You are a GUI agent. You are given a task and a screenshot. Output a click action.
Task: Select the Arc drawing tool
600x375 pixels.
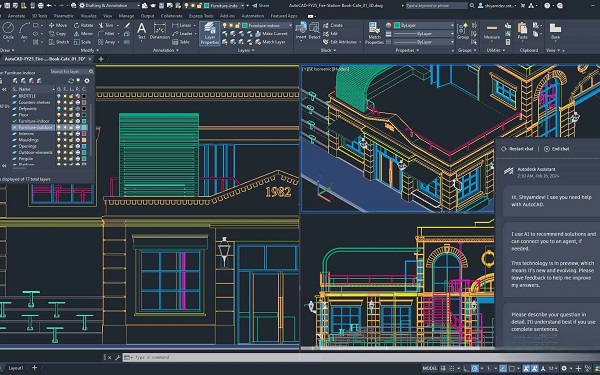(x=24, y=31)
